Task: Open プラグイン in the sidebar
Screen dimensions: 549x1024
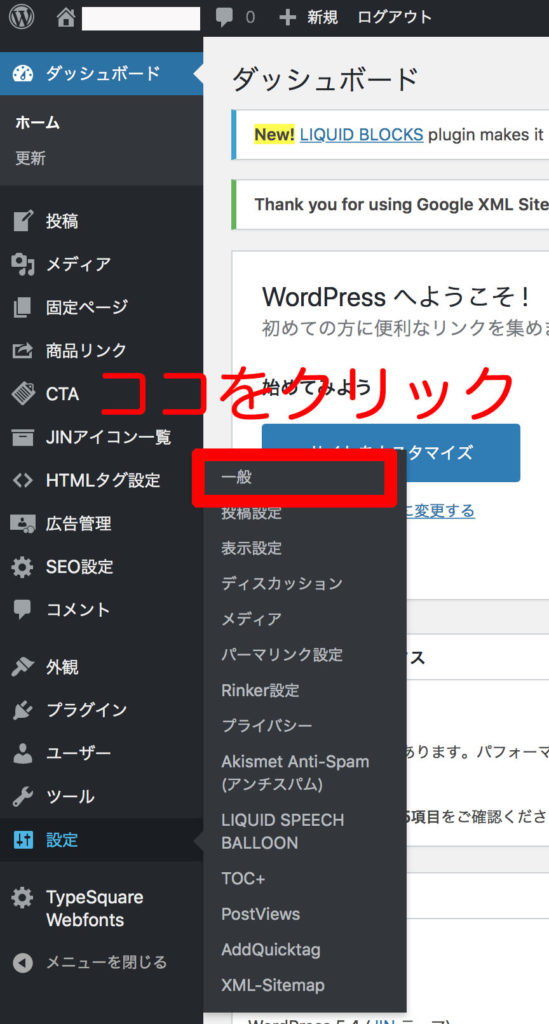Action: click(86, 710)
